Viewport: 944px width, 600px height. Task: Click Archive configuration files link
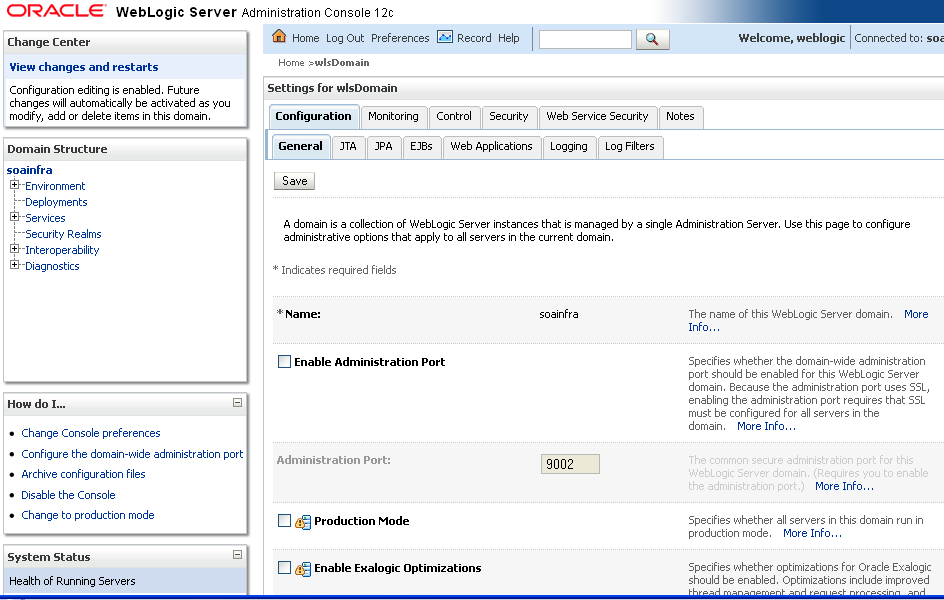click(83, 474)
